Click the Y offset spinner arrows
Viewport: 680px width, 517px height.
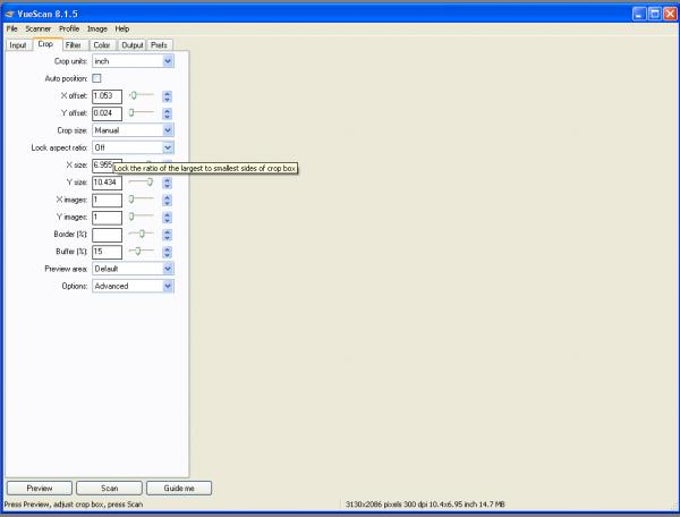point(167,114)
